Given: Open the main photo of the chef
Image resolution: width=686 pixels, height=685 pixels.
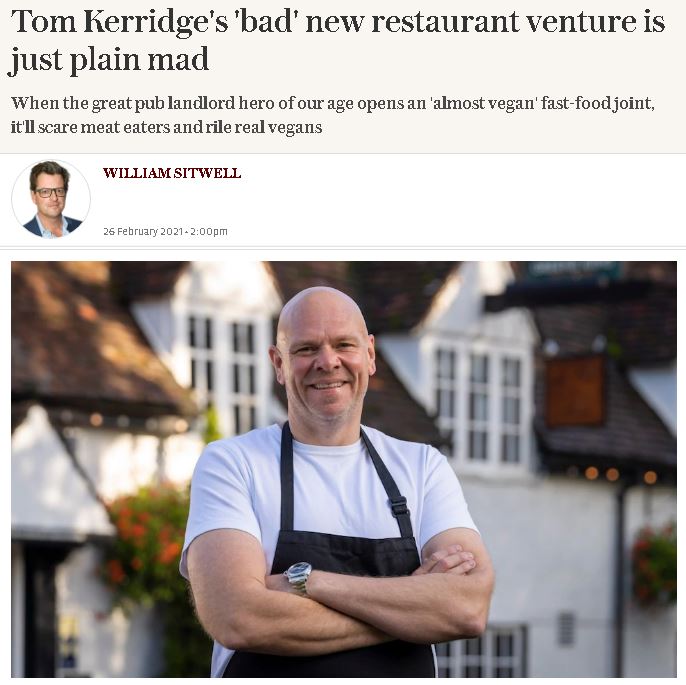Looking at the screenshot, I should 344,469.
